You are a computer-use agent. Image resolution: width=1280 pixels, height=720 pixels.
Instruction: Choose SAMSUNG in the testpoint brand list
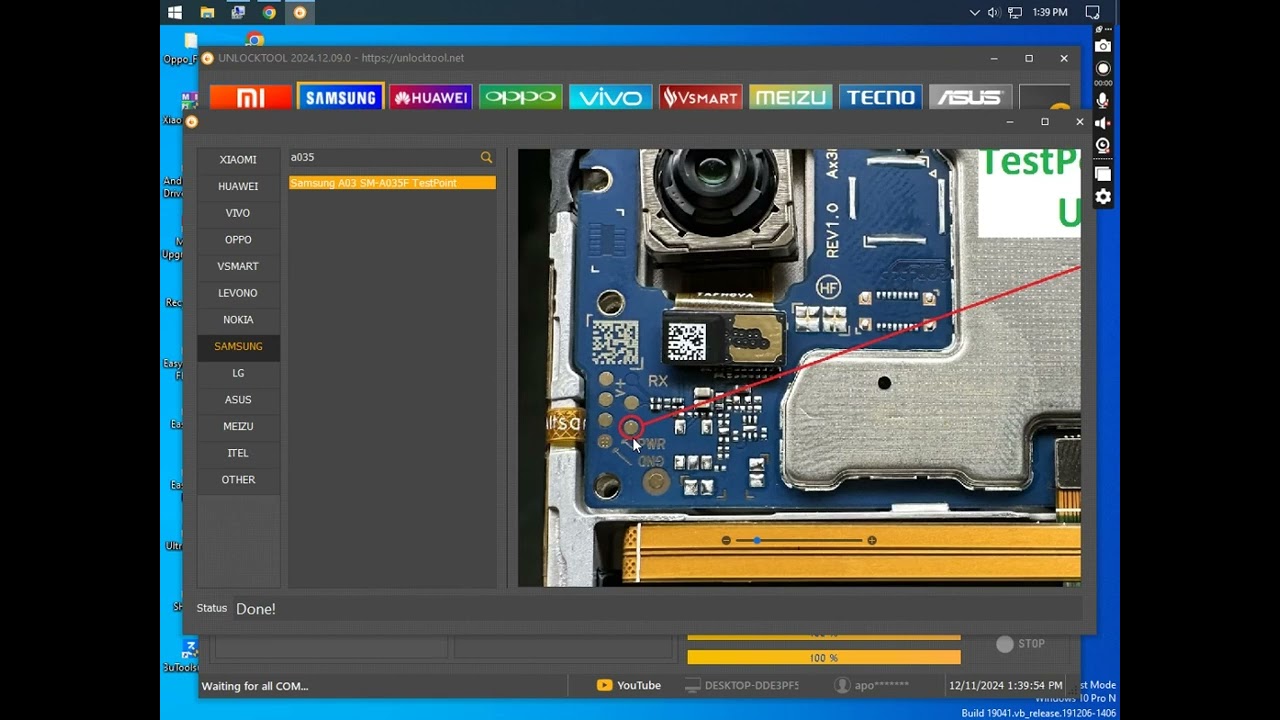click(238, 346)
